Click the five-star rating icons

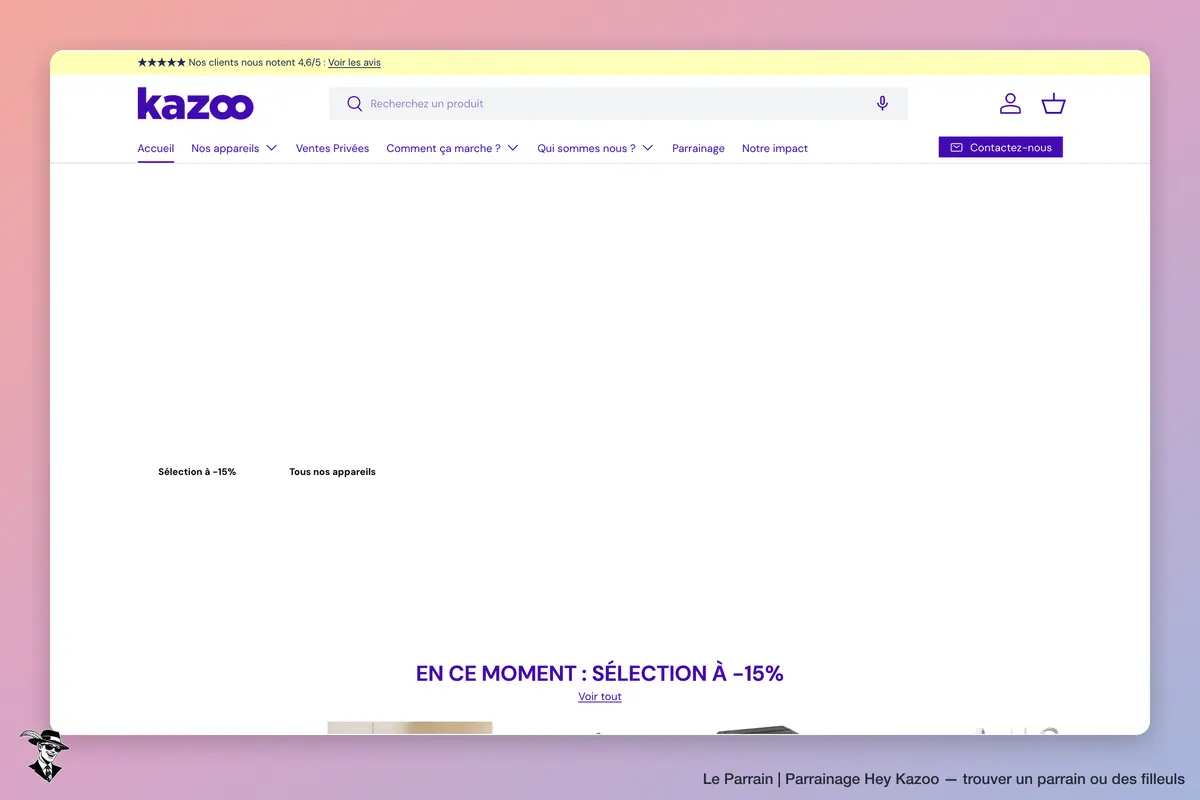[161, 62]
